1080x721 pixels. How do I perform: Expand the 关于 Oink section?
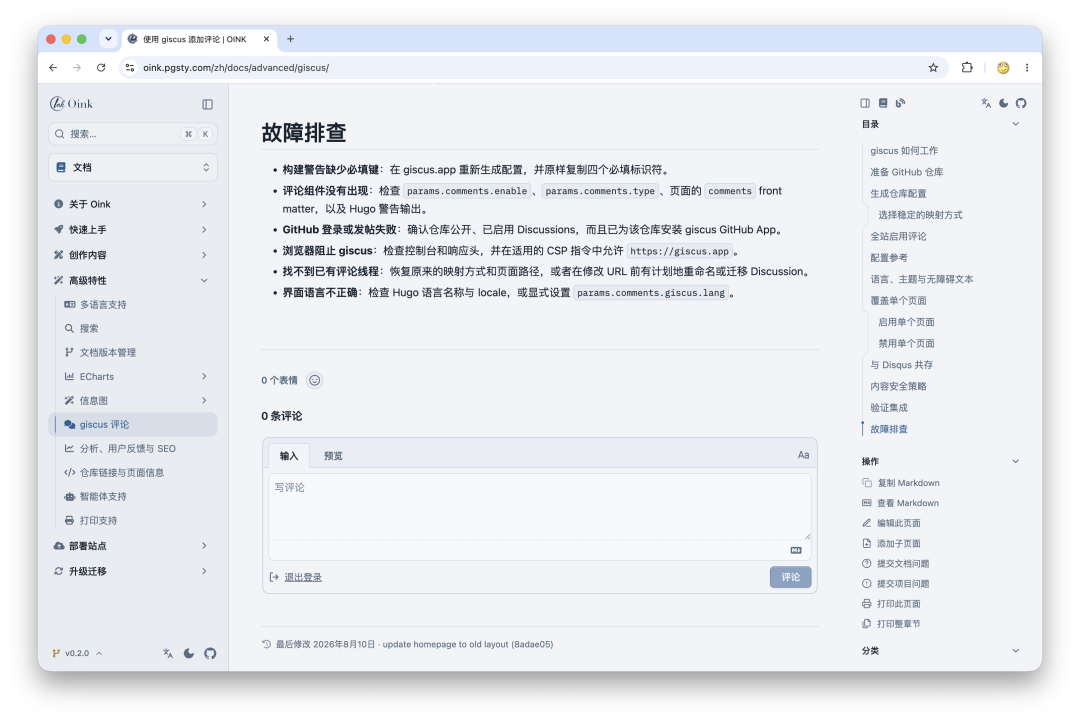pos(204,204)
